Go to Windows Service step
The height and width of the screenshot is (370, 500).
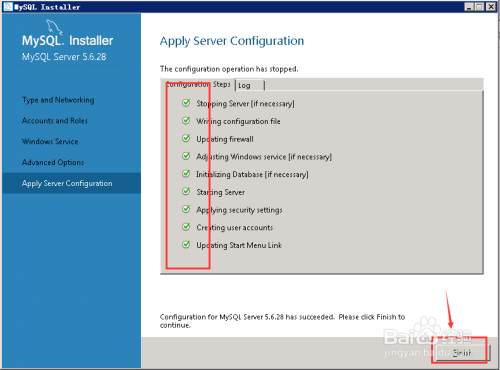click(50, 141)
